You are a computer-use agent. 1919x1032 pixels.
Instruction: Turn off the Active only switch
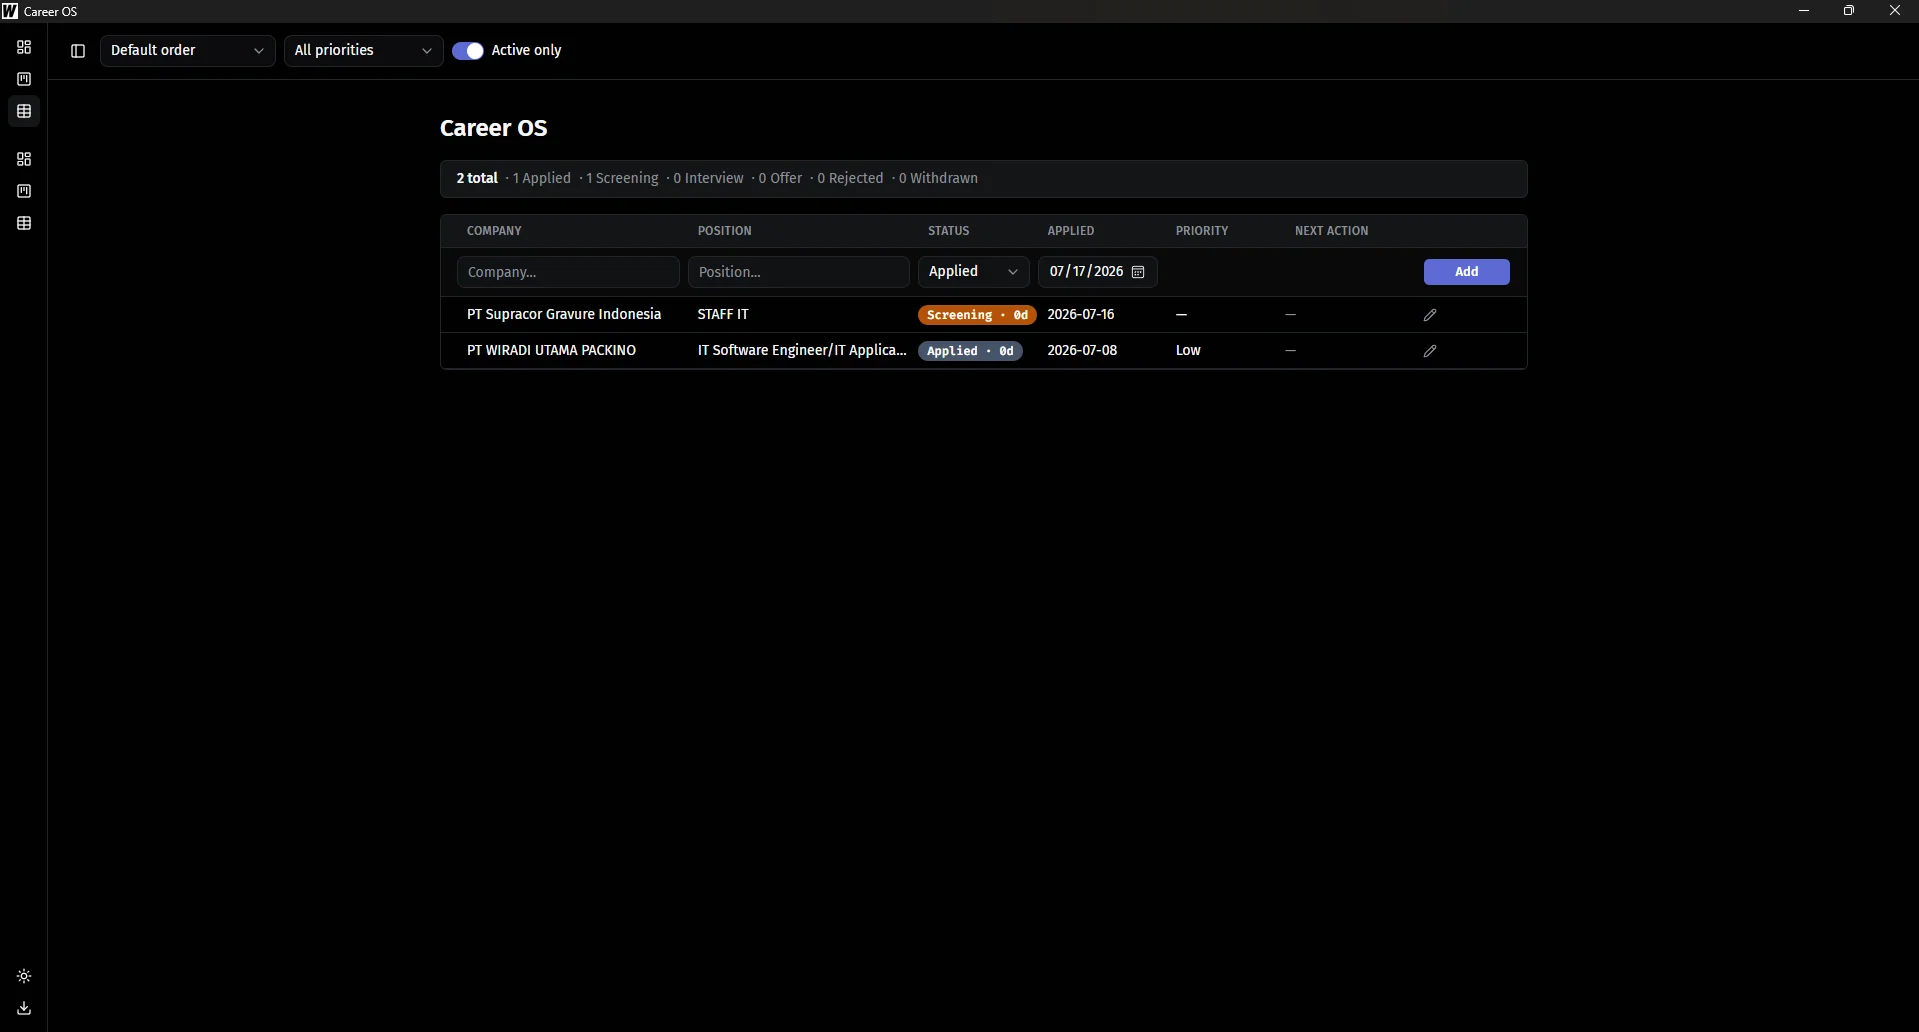[468, 51]
